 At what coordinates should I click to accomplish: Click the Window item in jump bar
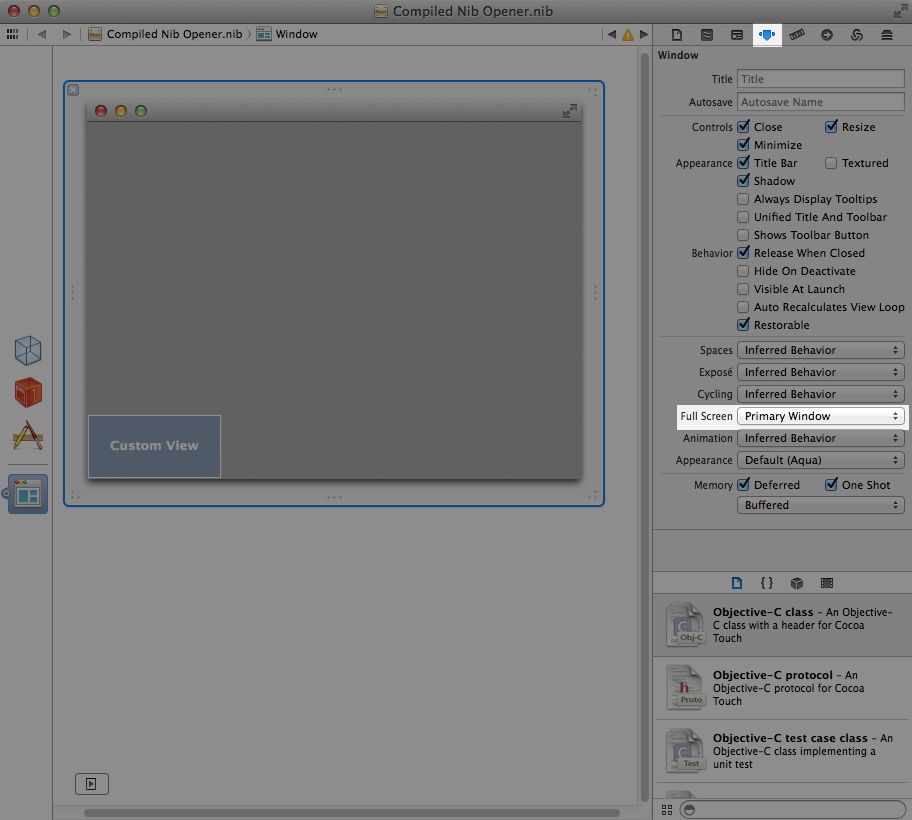tap(288, 34)
